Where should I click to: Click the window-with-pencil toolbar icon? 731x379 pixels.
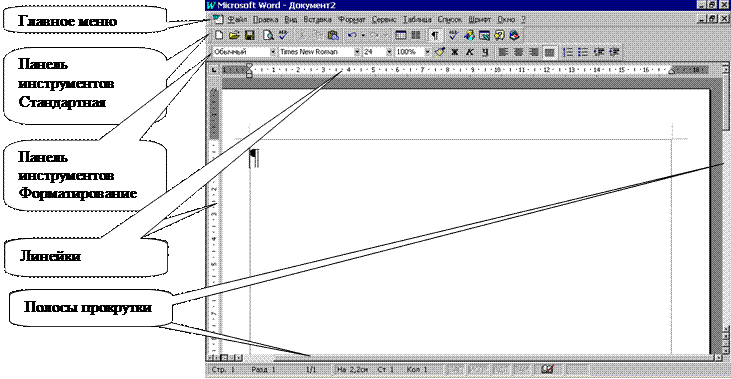(484, 35)
